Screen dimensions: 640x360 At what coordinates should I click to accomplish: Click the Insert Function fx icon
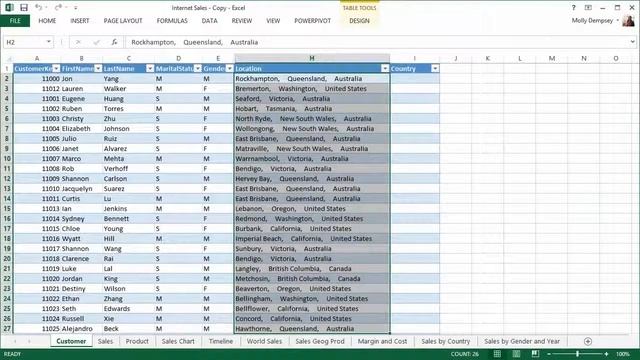(114, 42)
